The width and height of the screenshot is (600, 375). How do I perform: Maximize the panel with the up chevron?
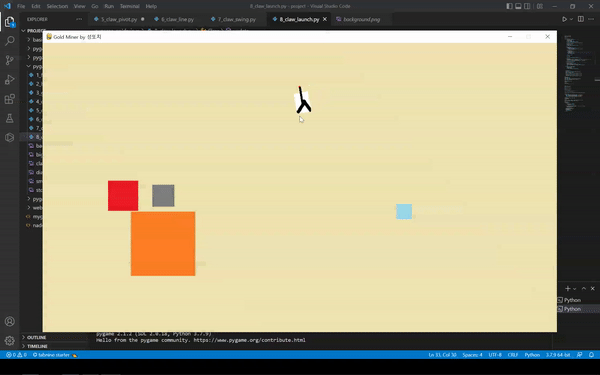click(x=584, y=289)
